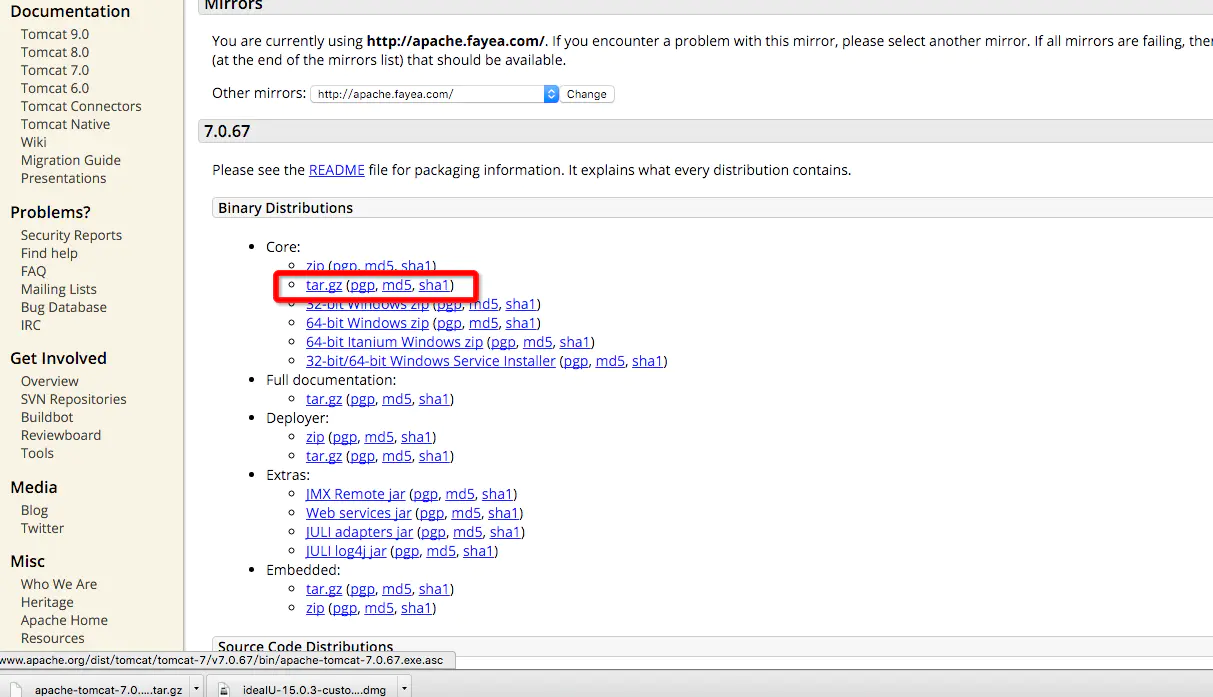Open pgp signature for Core tar.gz
The height and width of the screenshot is (697, 1213).
click(x=362, y=285)
